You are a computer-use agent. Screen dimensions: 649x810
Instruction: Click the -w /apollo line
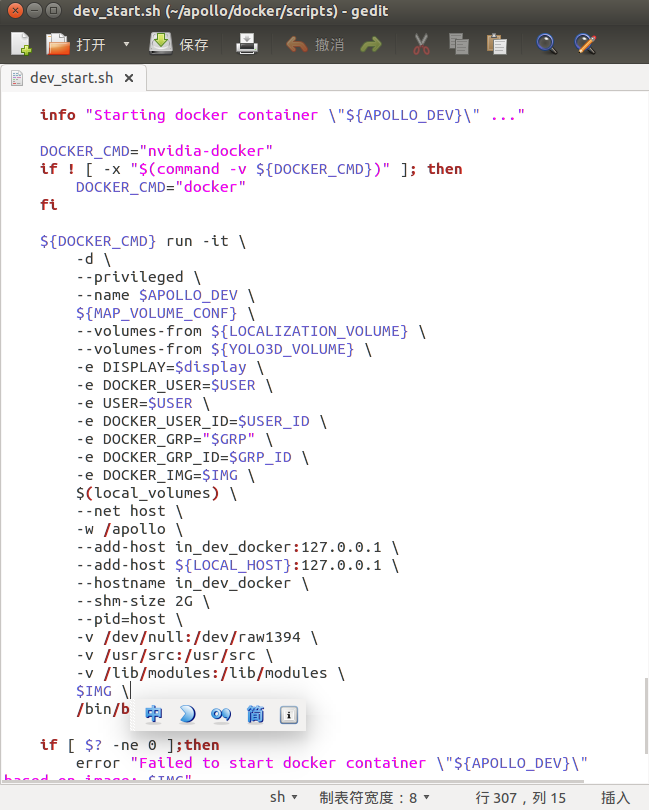click(129, 529)
